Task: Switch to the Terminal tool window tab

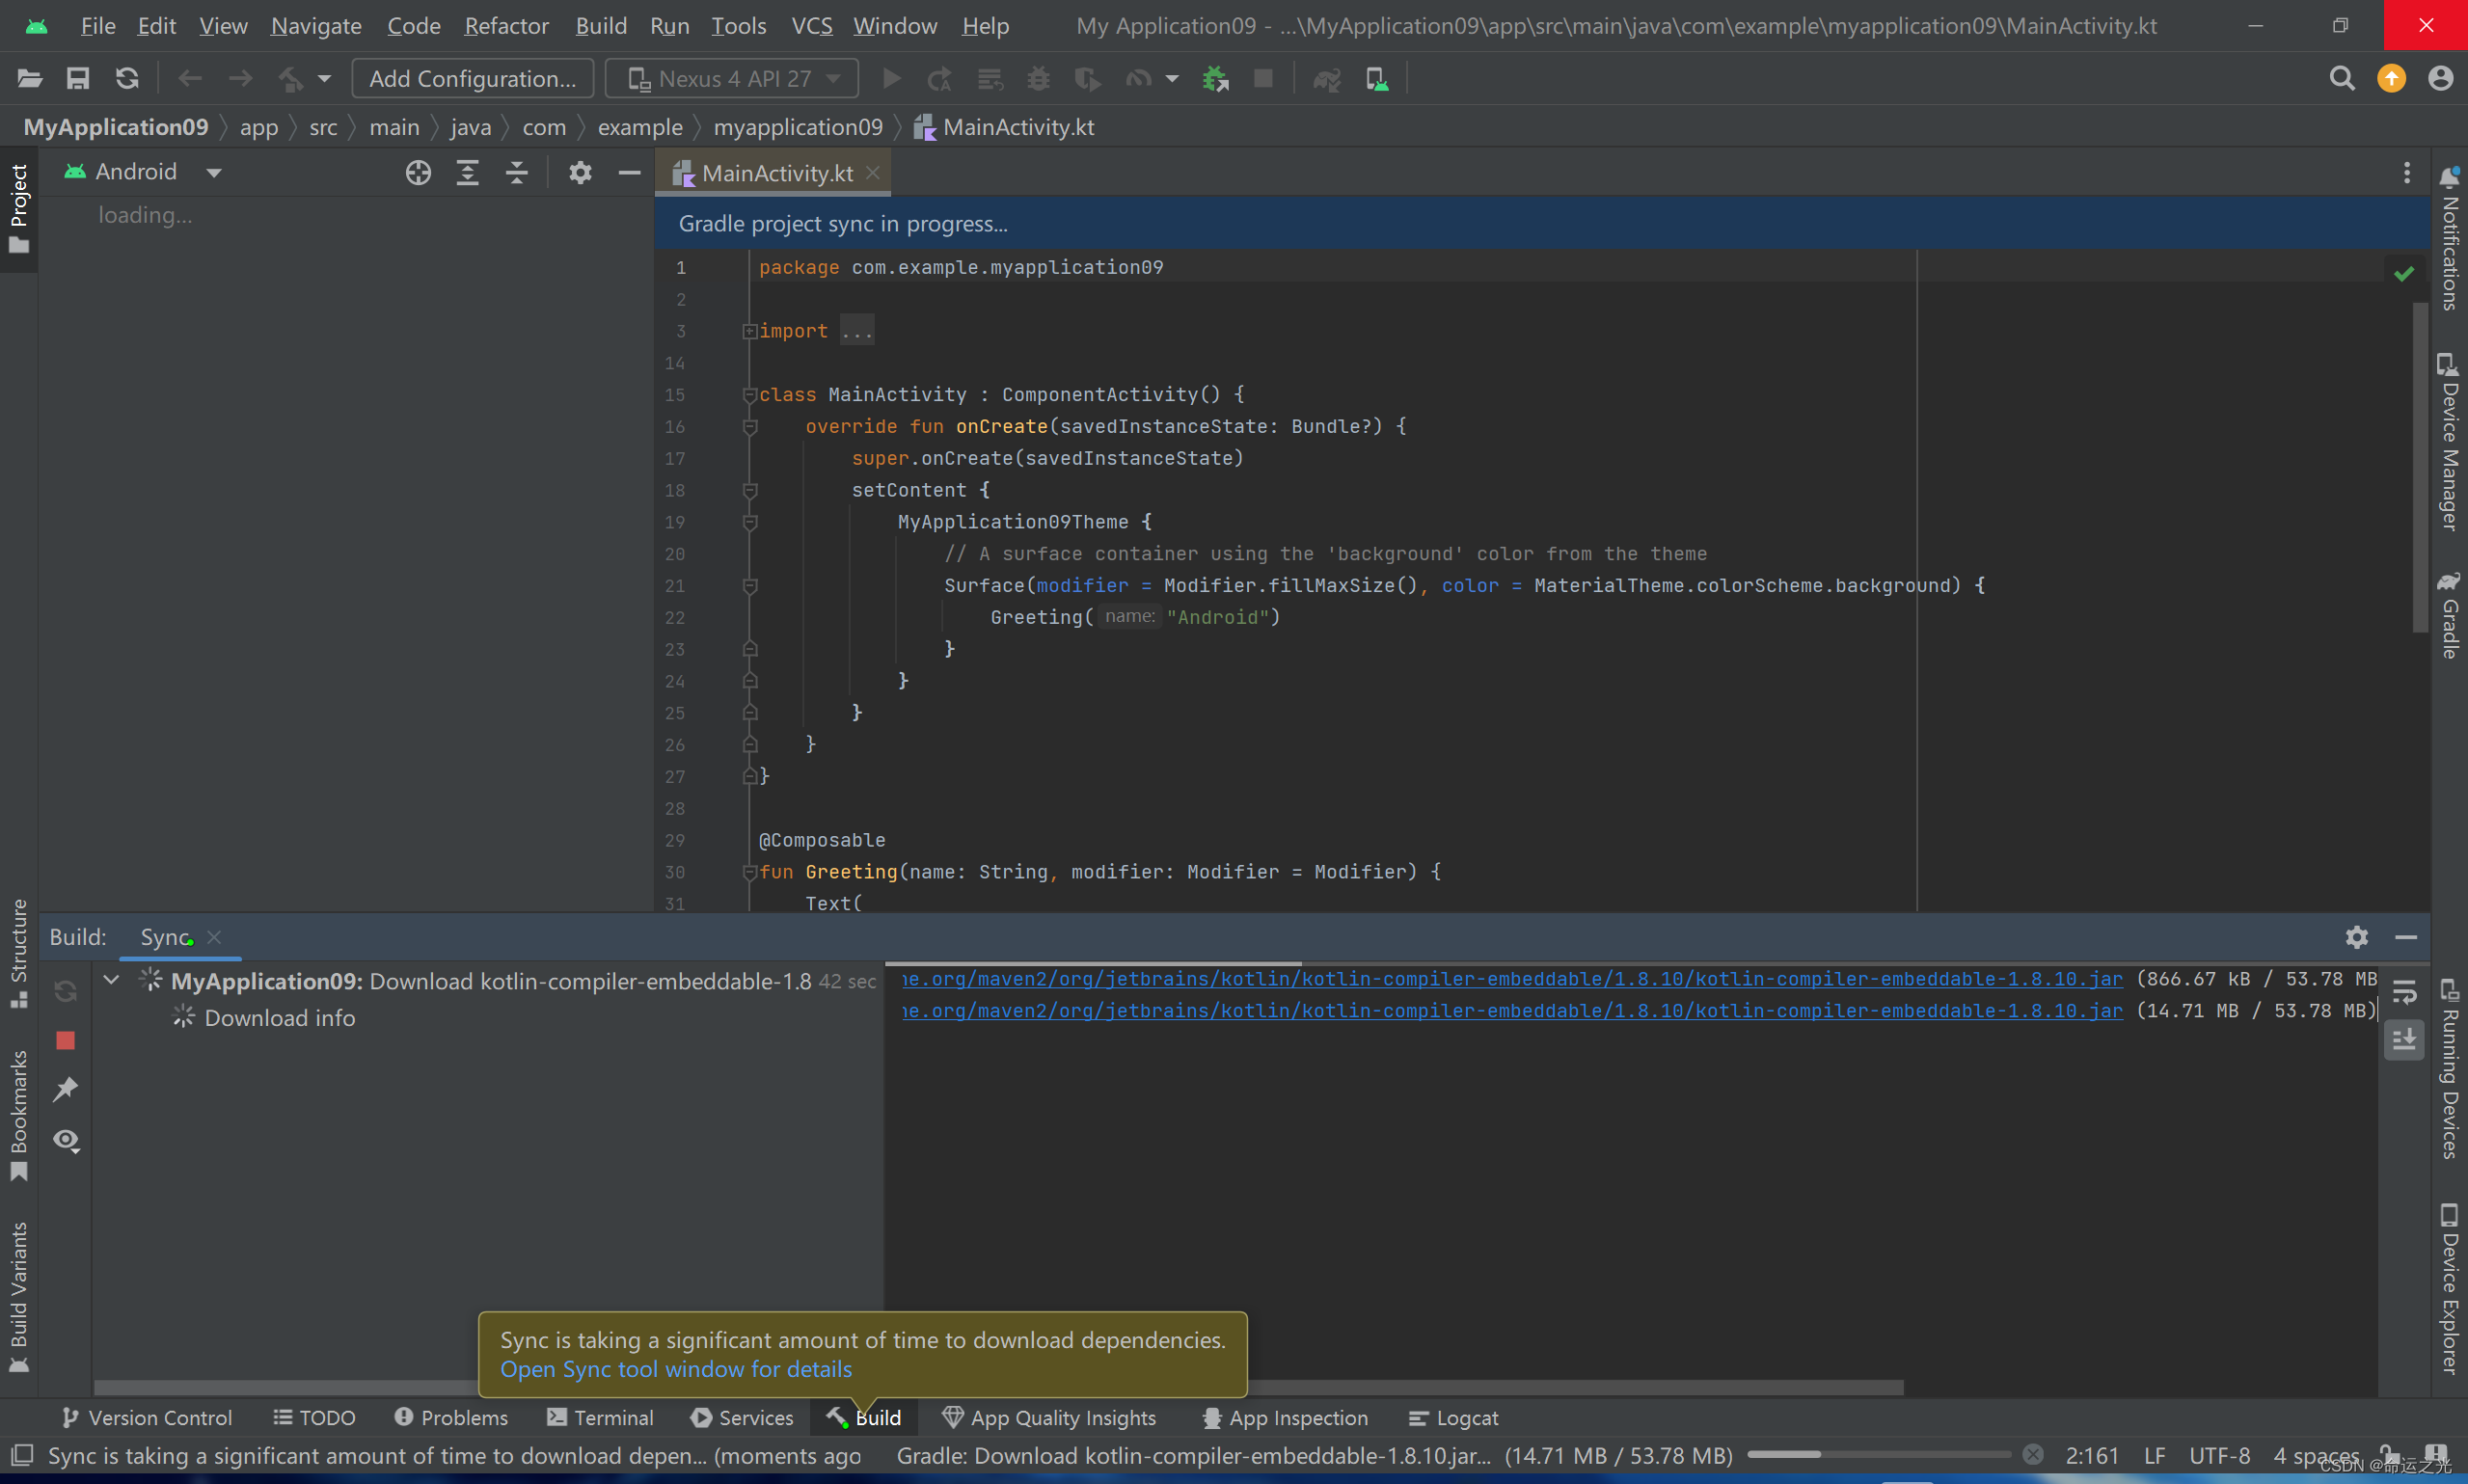Action: 600,1417
